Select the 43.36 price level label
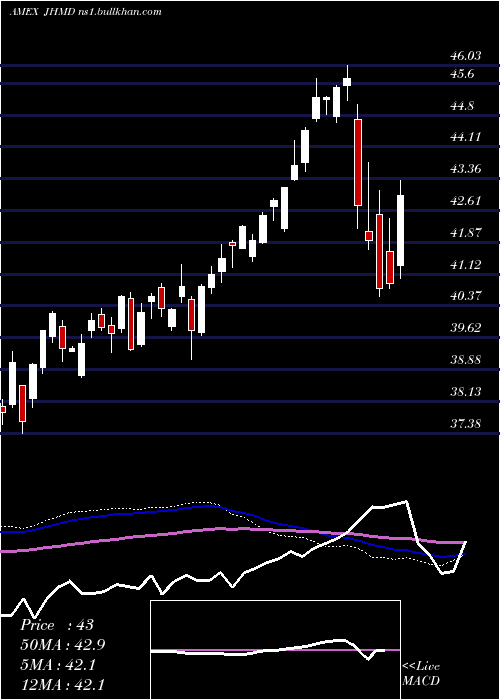Image resolution: width=500 pixels, height=700 pixels. point(466,169)
